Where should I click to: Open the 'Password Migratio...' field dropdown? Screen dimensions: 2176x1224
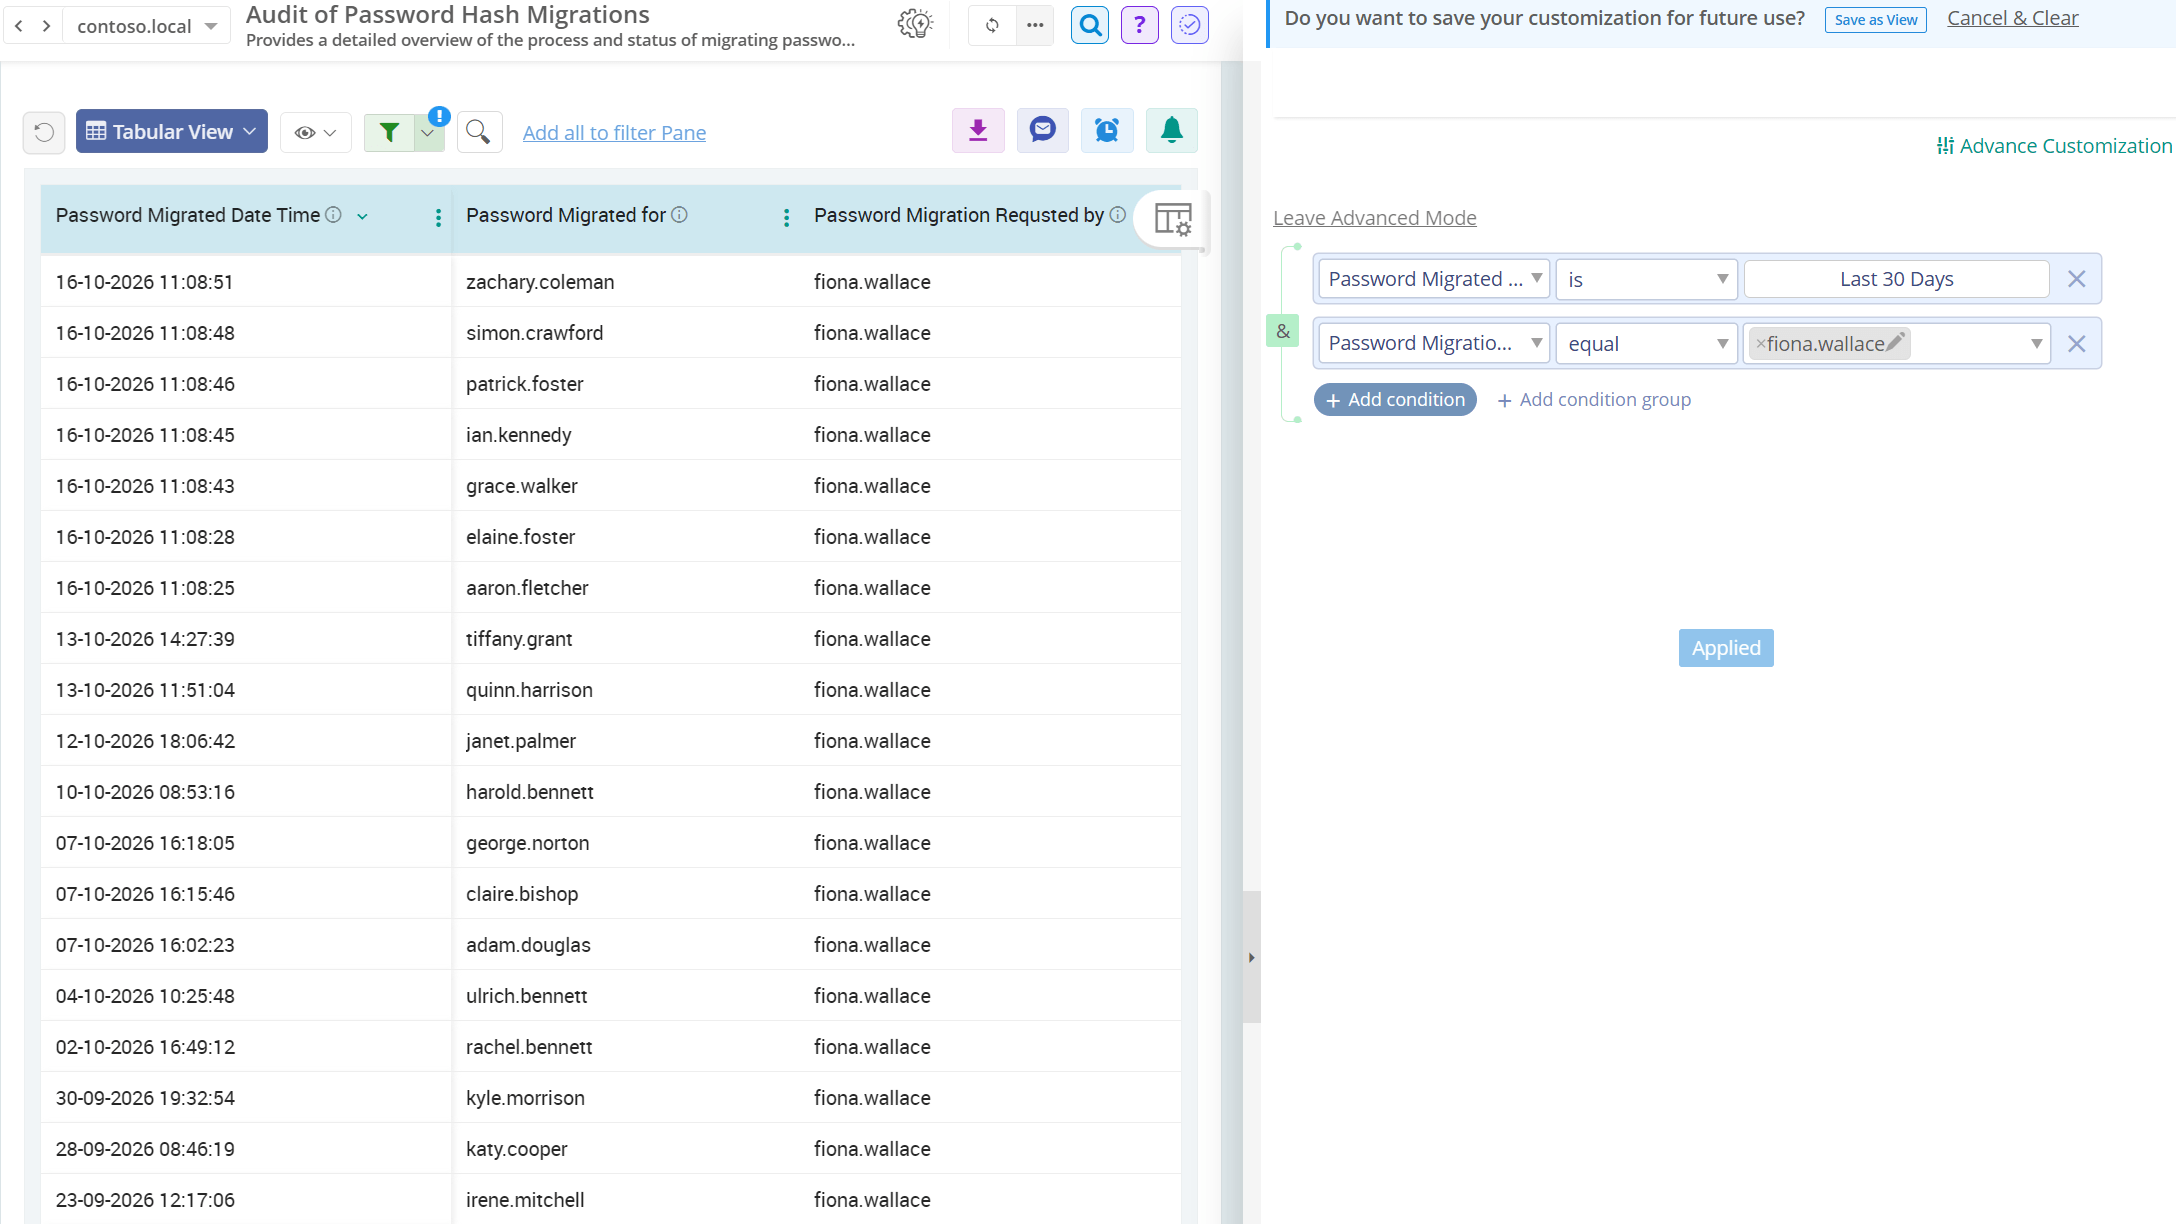[1434, 343]
